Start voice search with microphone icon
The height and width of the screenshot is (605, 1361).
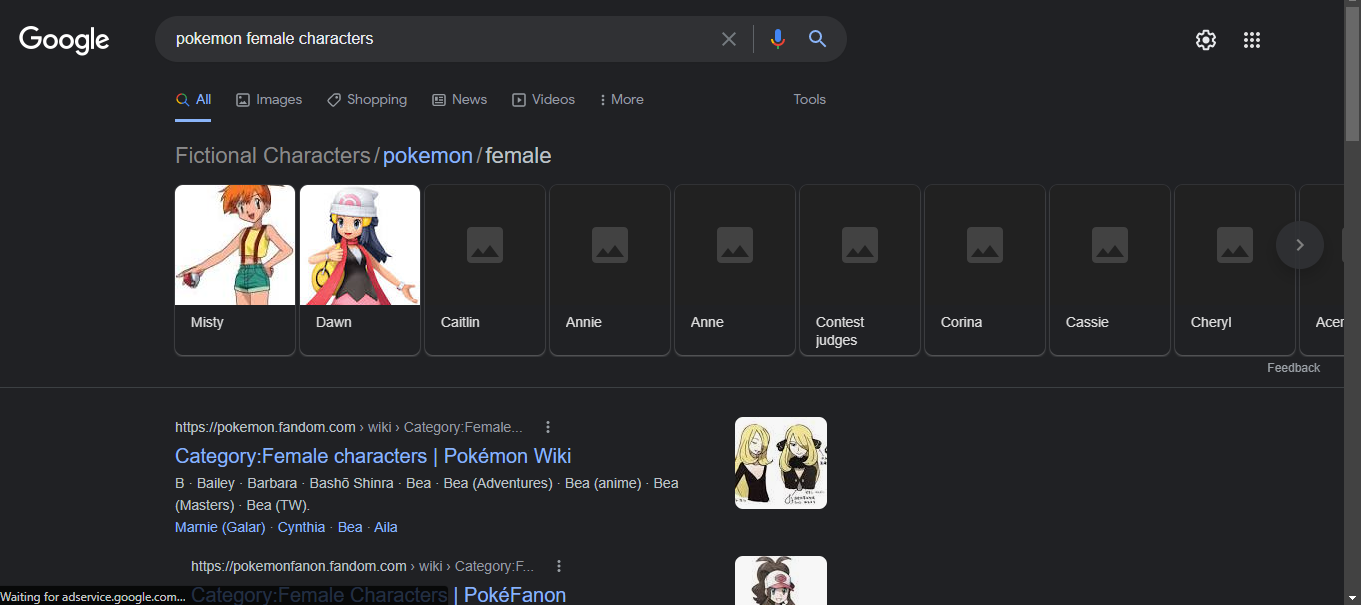[777, 39]
